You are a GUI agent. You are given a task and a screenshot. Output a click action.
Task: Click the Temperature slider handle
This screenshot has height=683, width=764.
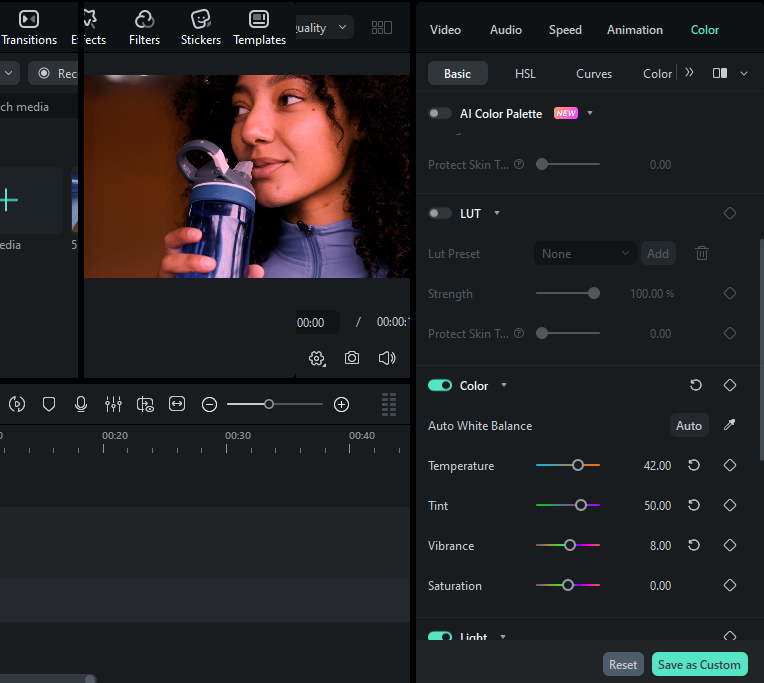click(578, 465)
